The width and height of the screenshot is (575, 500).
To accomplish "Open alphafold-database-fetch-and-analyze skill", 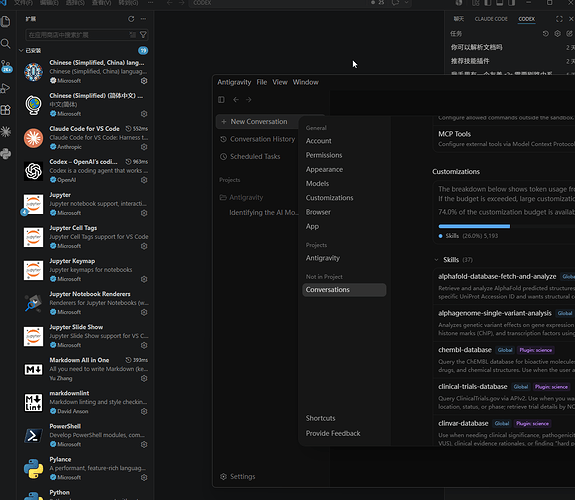I will 505,286.
